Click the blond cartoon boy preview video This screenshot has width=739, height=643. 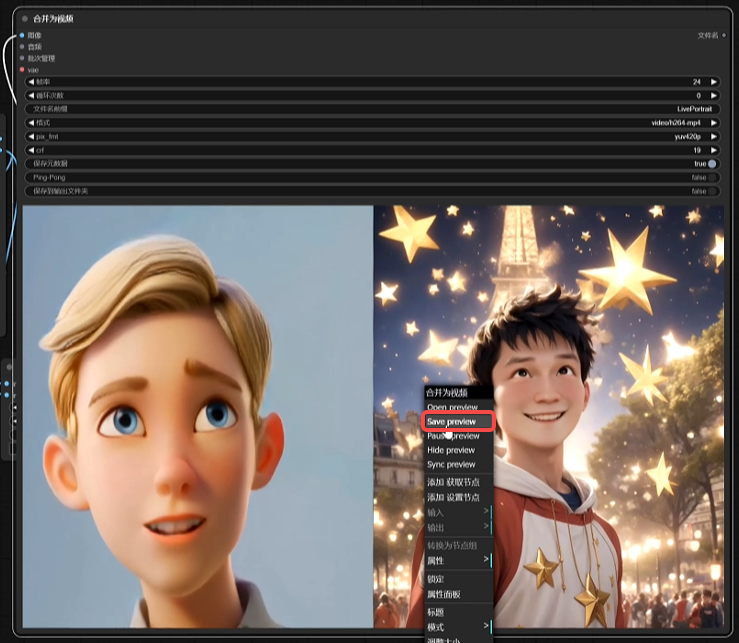(198, 417)
